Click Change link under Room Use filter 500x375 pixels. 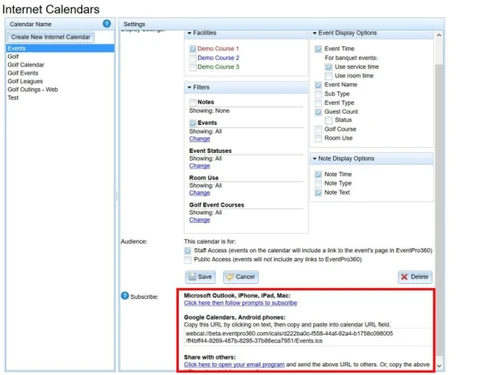pos(200,193)
